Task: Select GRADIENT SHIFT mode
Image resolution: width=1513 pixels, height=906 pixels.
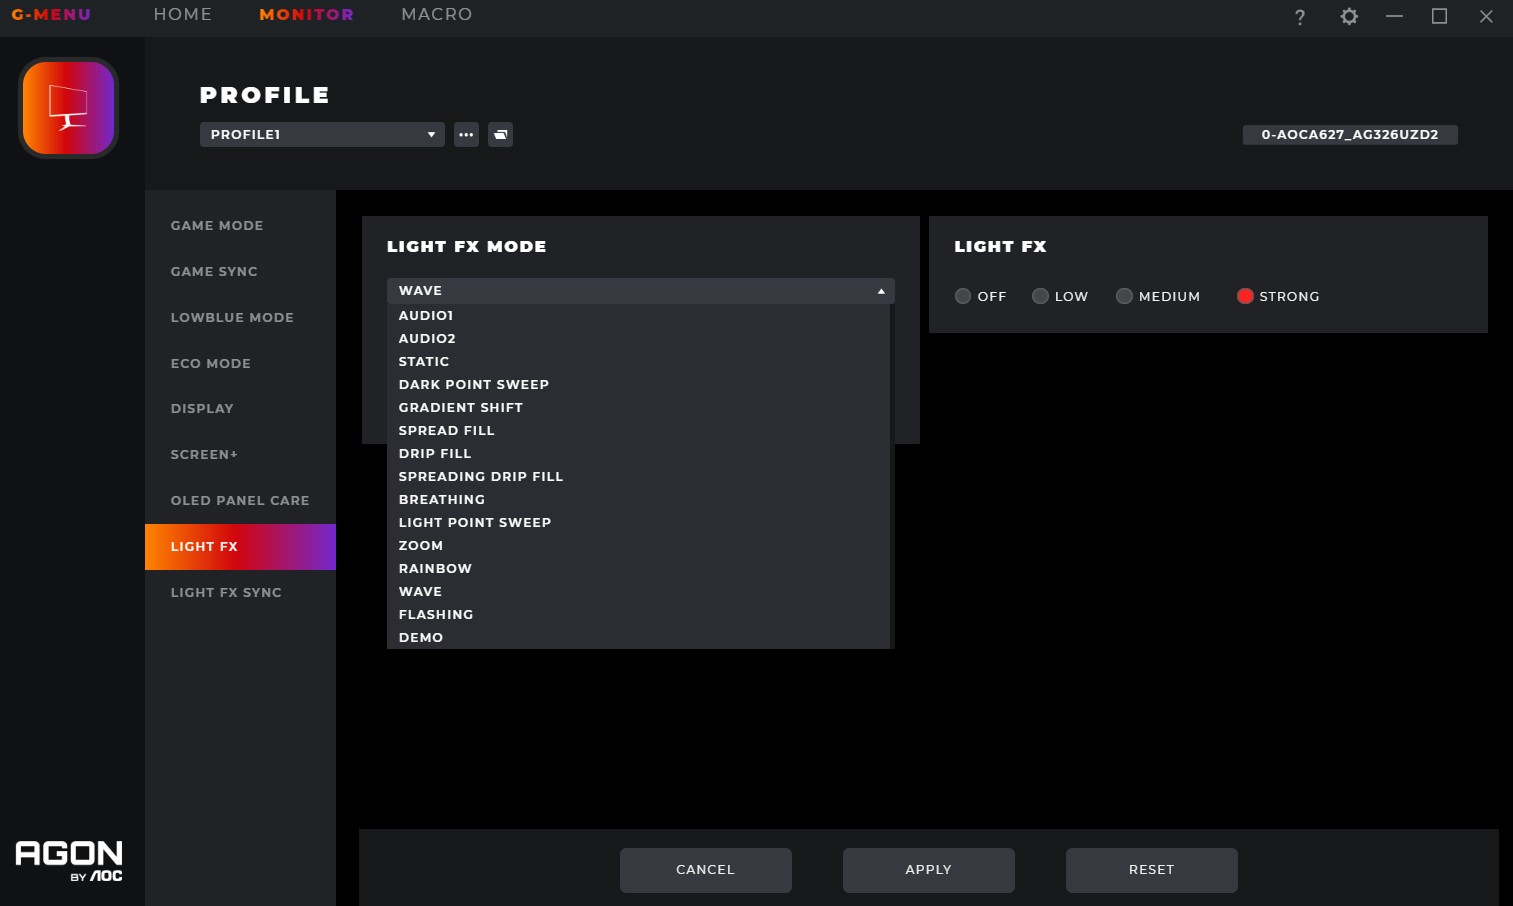Action: coord(638,408)
